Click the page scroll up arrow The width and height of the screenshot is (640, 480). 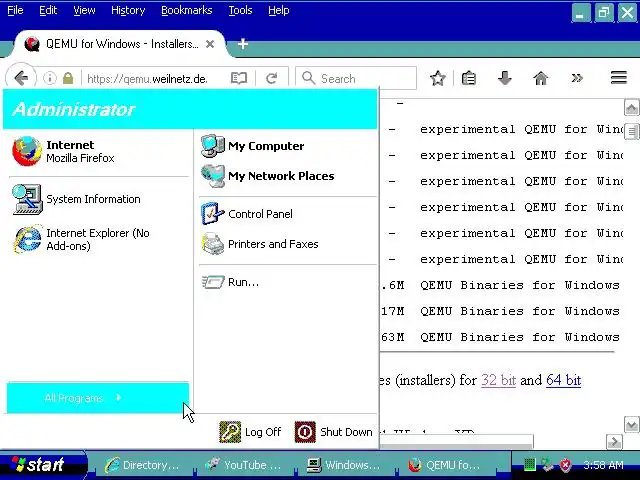[631, 108]
